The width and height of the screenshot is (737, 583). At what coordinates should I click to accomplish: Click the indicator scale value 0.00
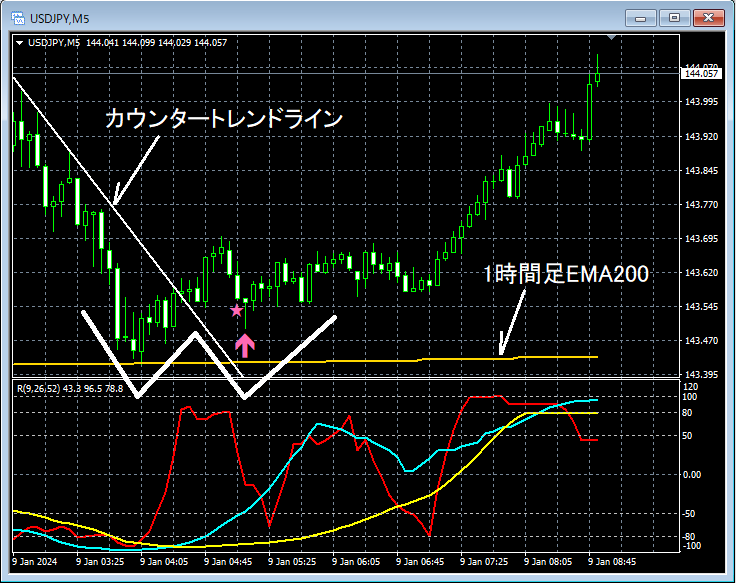click(x=691, y=474)
